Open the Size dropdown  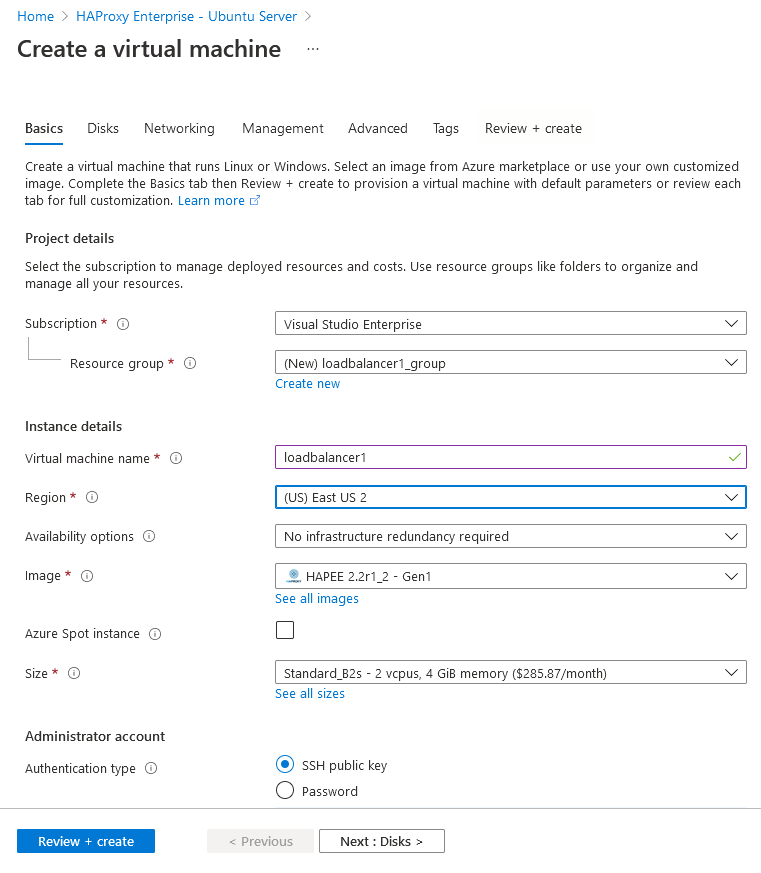(x=510, y=672)
